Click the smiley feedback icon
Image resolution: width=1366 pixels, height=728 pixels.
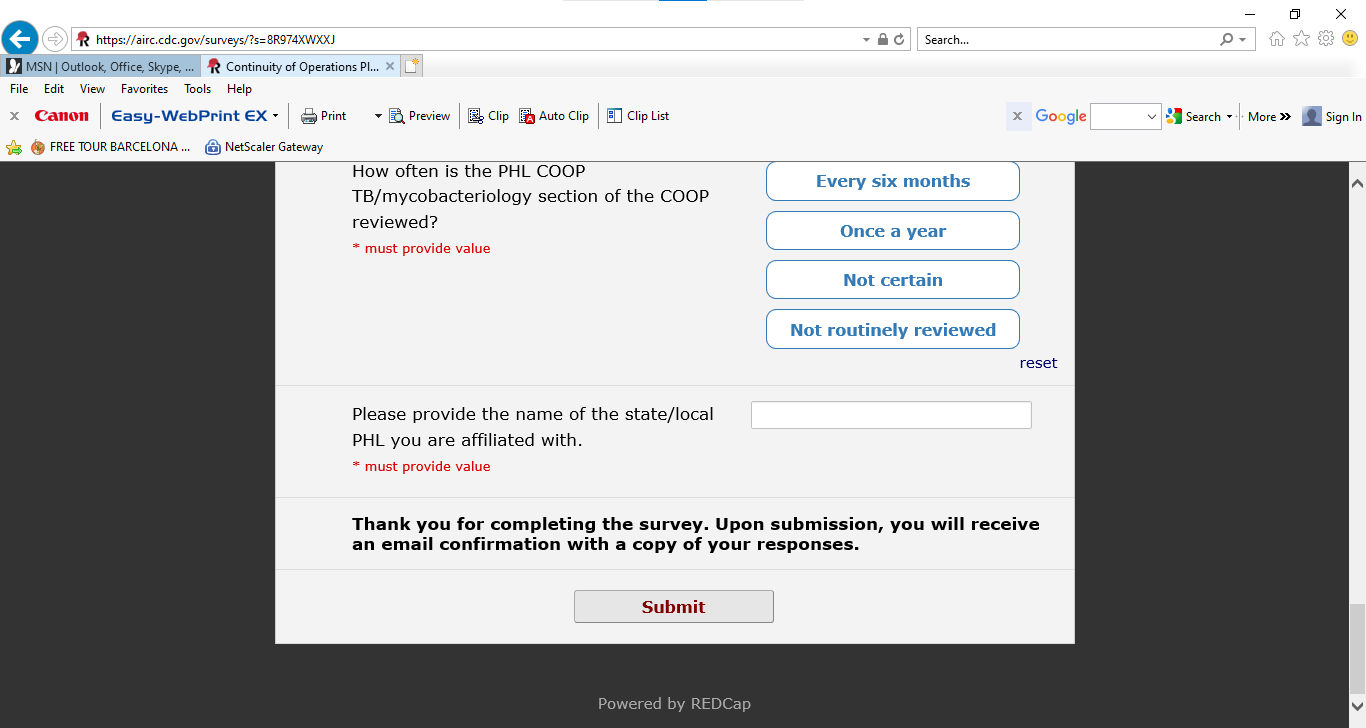[1350, 39]
